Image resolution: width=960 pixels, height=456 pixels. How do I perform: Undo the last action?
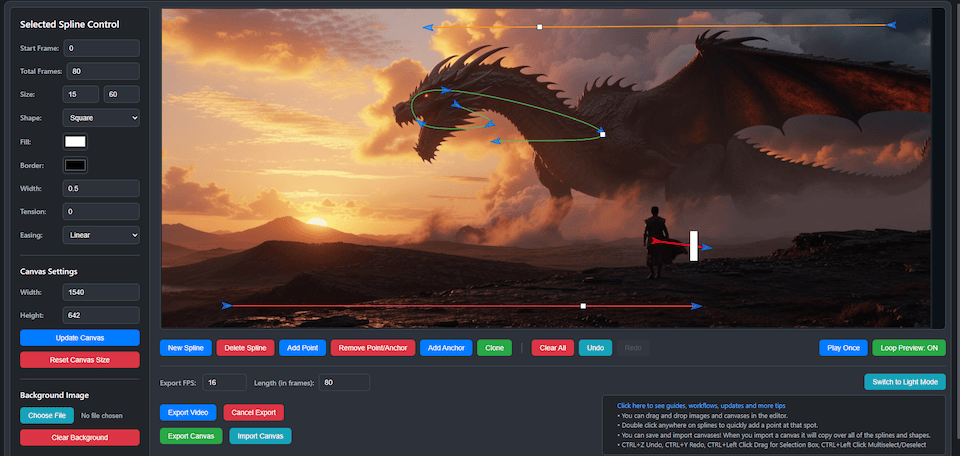(595, 348)
